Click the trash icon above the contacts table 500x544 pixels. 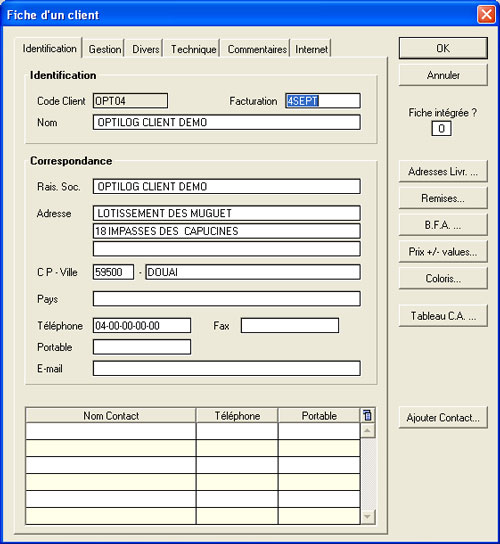pyautogui.click(x=367, y=415)
